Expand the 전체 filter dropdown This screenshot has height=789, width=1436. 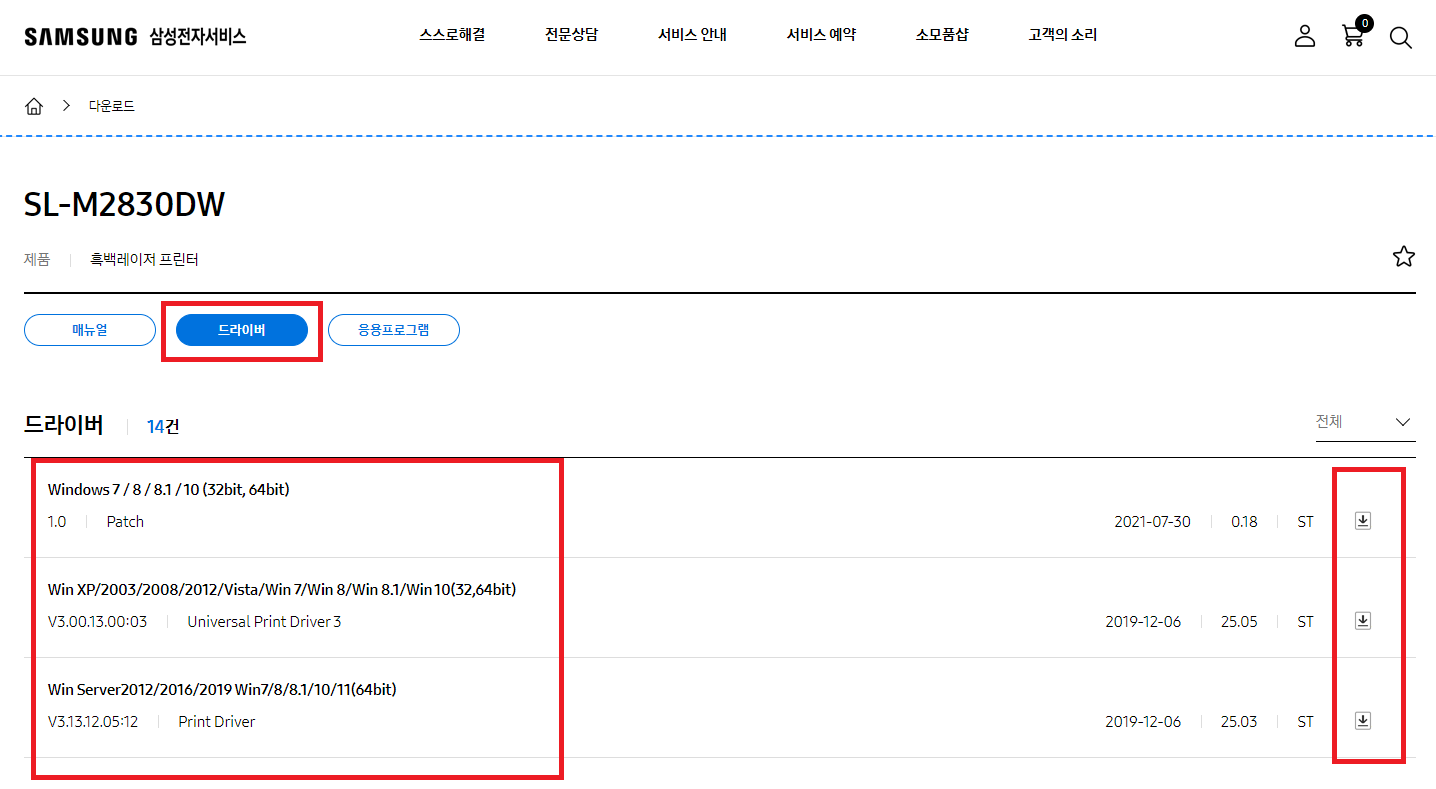click(x=1365, y=422)
